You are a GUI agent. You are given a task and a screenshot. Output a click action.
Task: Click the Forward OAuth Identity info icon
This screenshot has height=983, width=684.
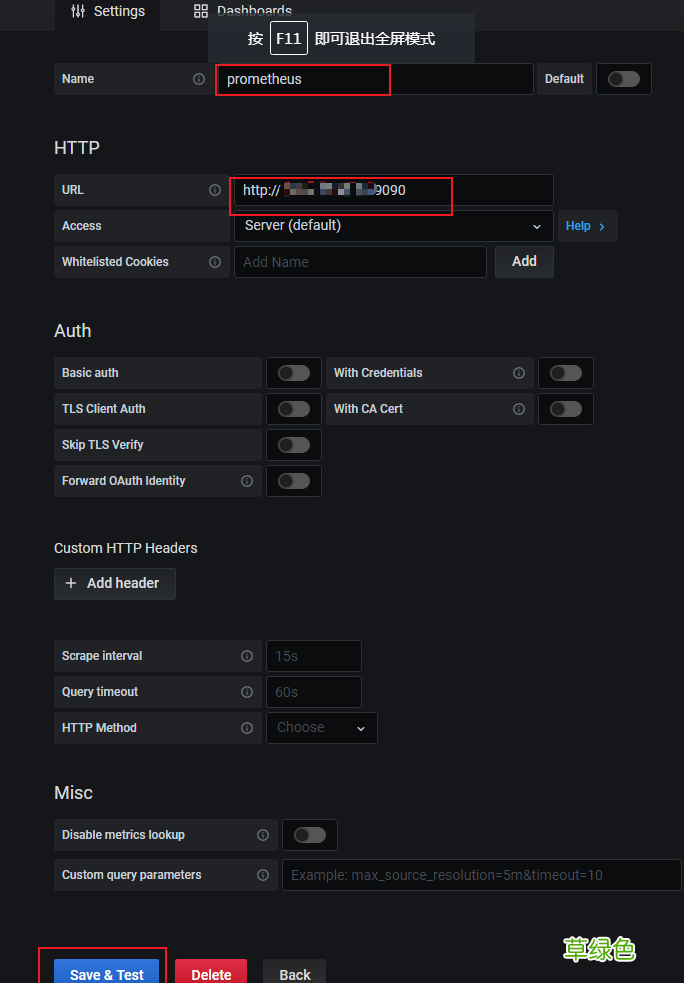(x=247, y=481)
